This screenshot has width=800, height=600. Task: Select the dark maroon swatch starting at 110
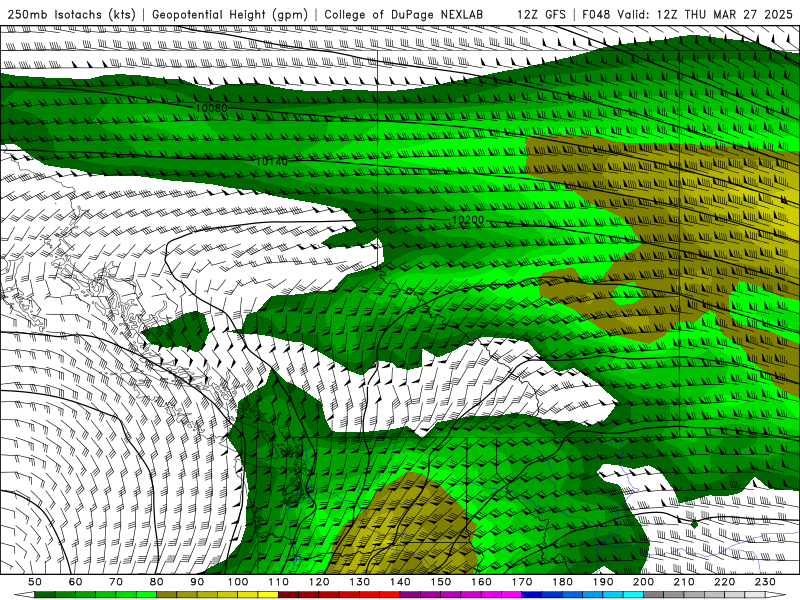pos(288,595)
